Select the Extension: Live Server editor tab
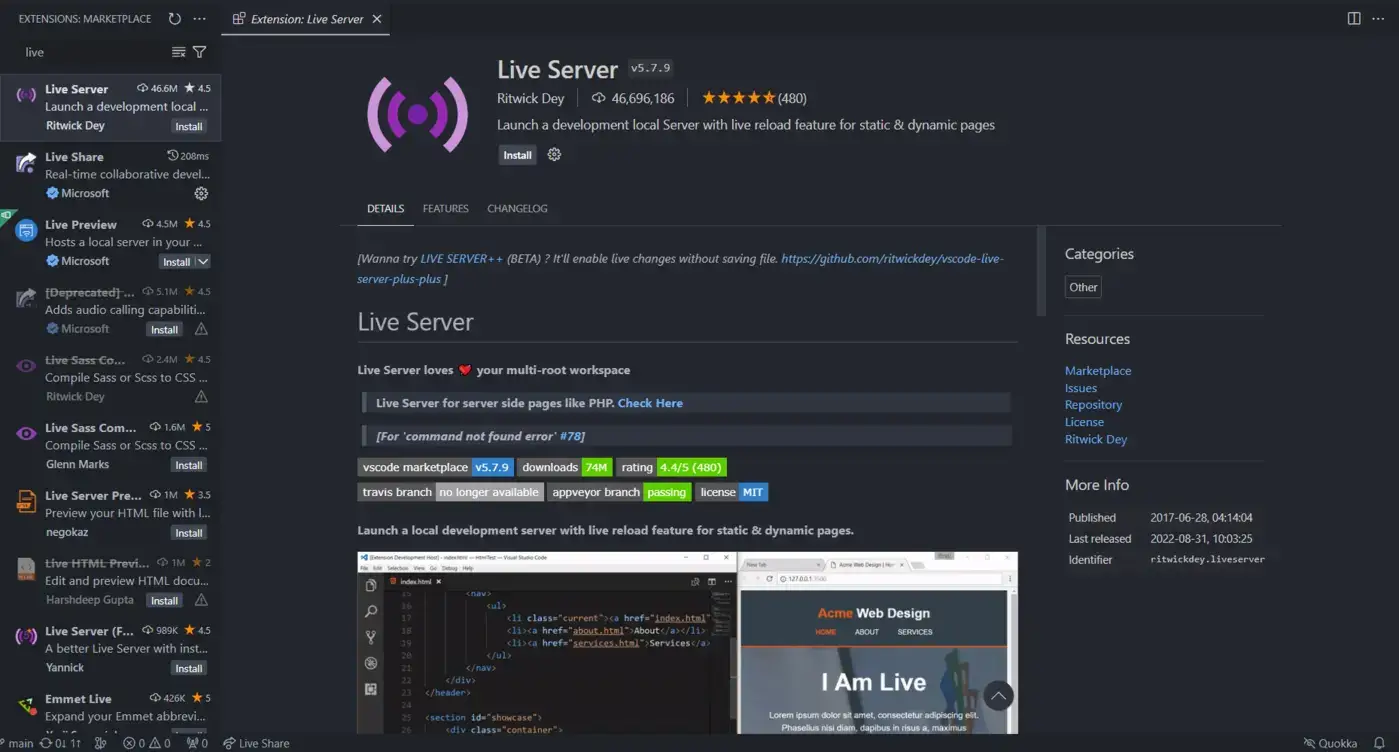Screen dimensions: 1399x752 tap(306, 18)
